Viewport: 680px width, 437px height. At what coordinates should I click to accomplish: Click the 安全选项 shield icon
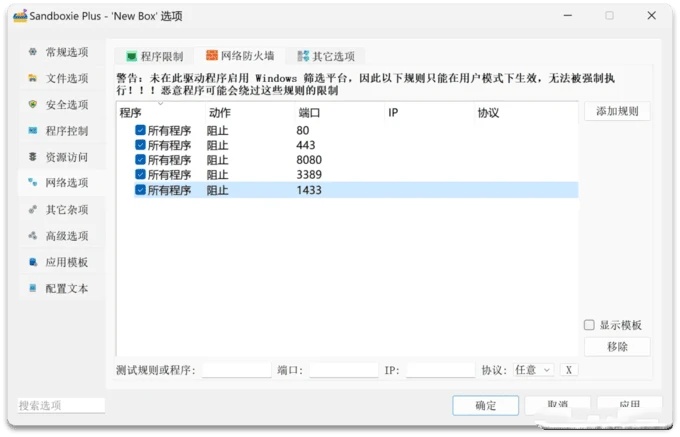33,104
